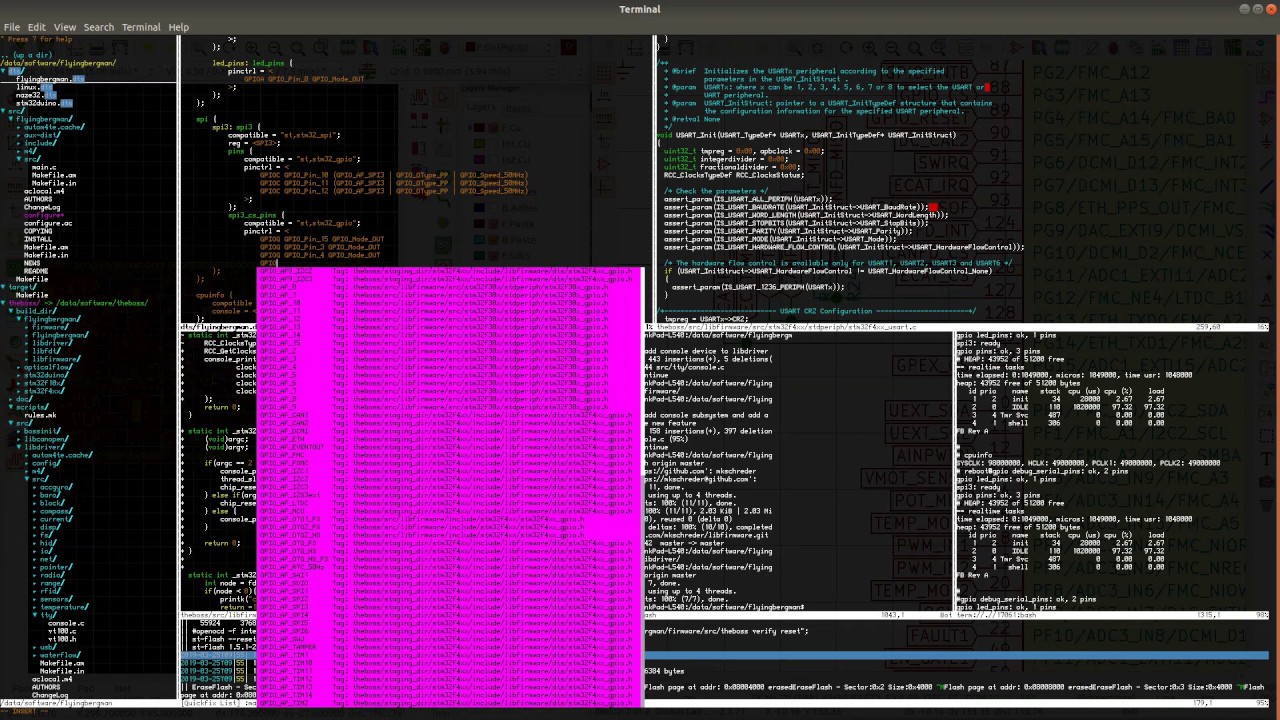Open naze32.dts file
Viewport: 1280px width, 720px height.
click(36, 95)
